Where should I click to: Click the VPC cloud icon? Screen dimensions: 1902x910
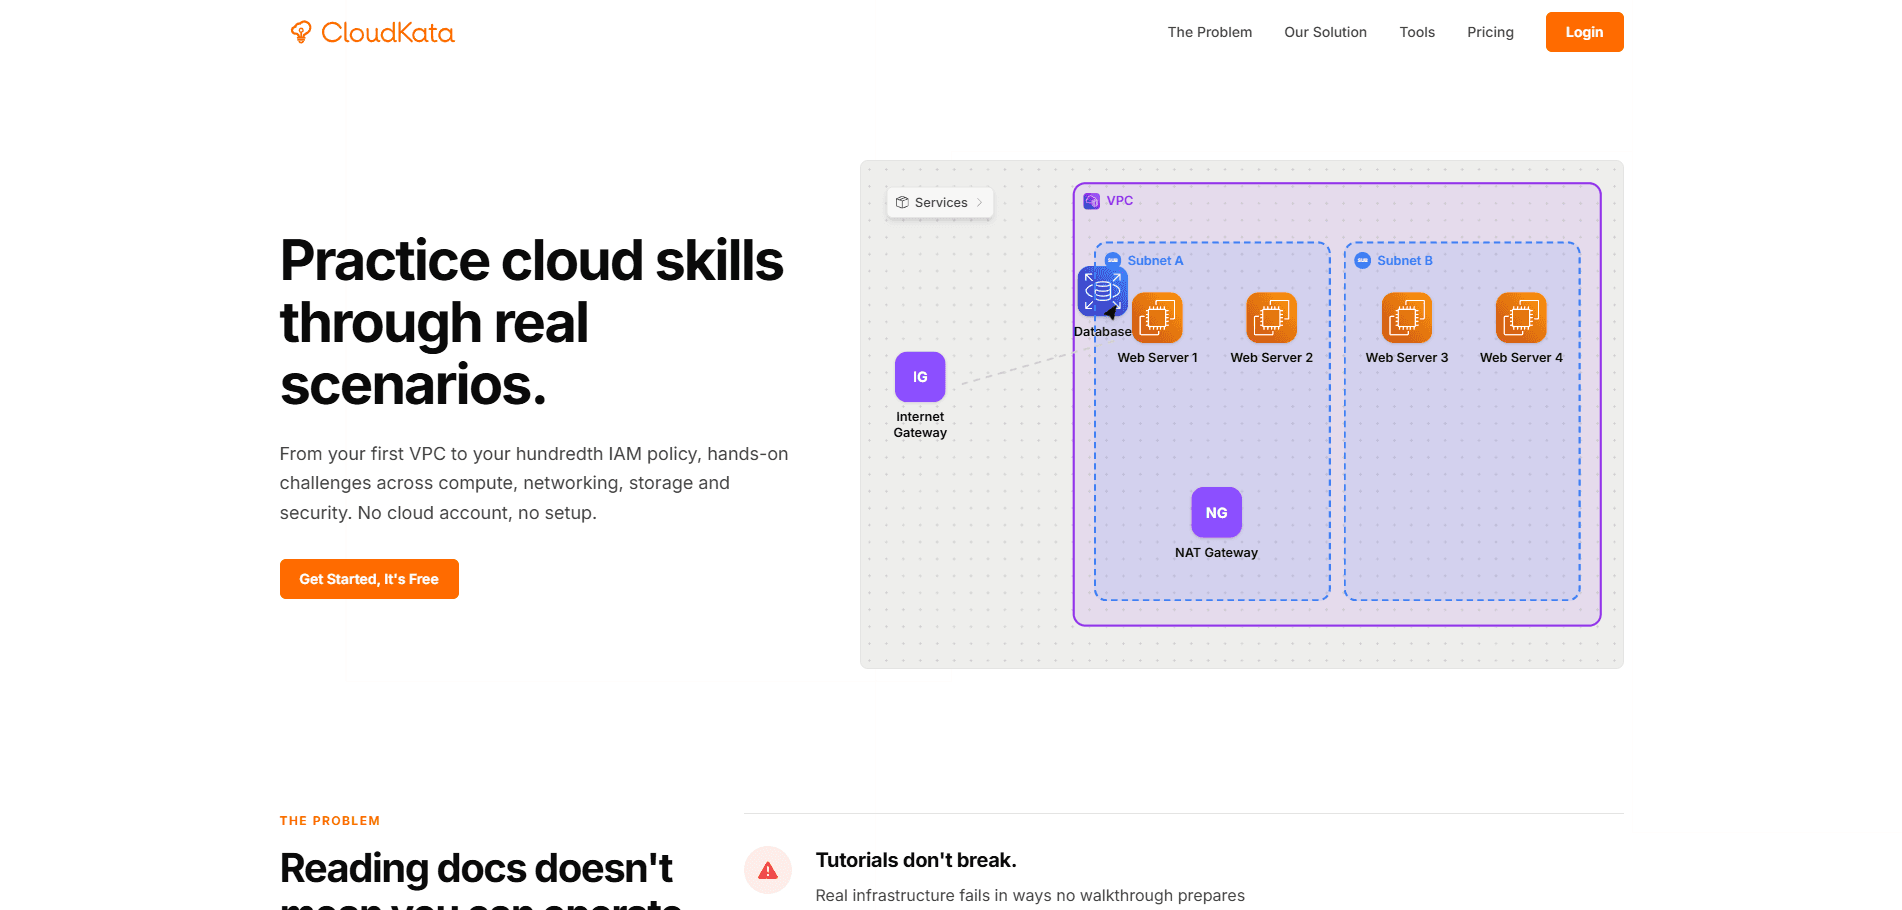(1092, 201)
